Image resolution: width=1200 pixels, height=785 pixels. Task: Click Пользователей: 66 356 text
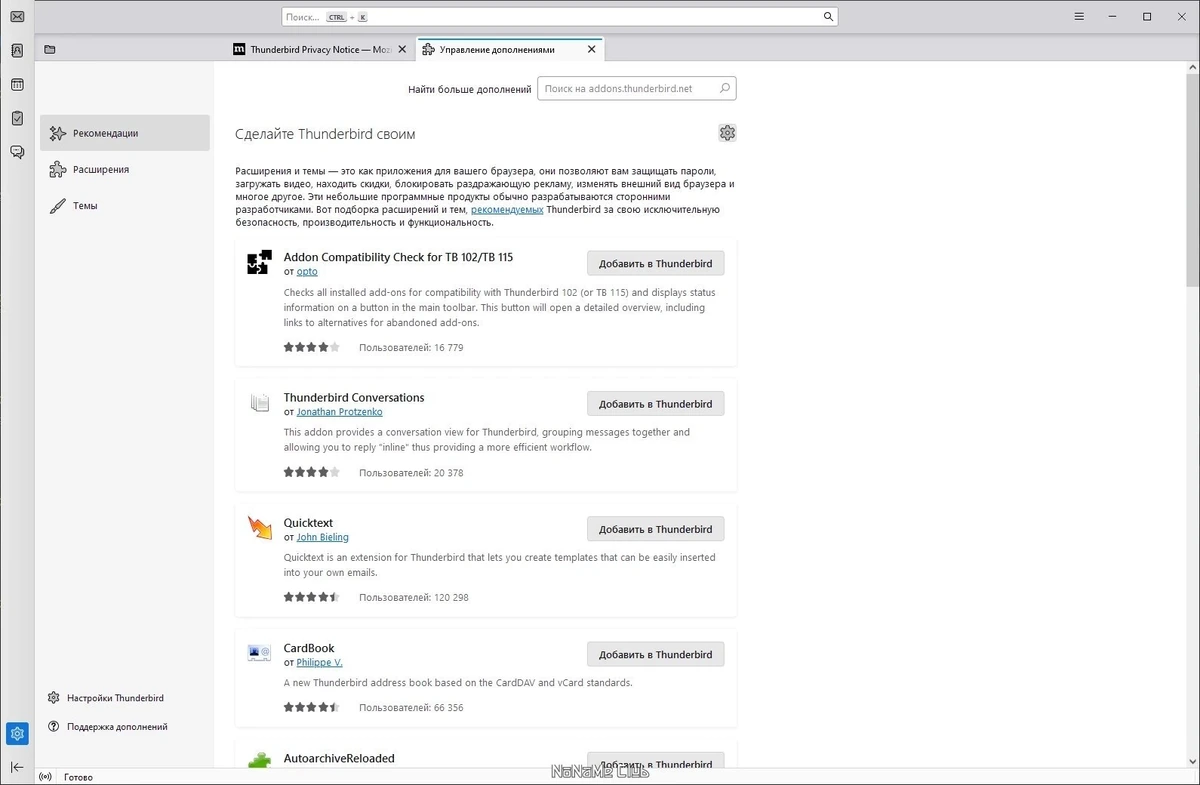tap(411, 708)
